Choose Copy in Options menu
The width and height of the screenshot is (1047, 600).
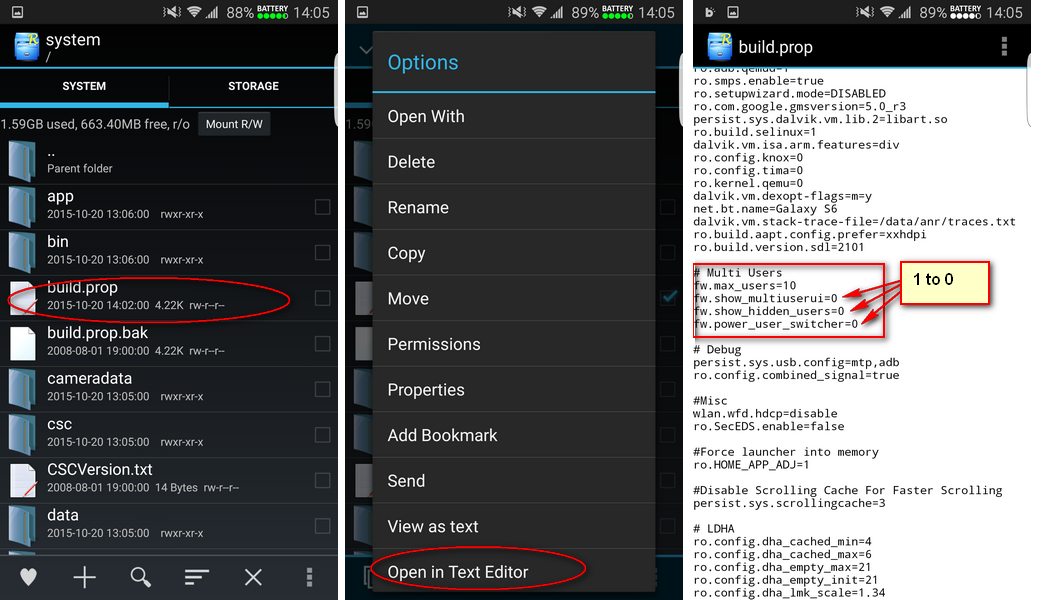[x=513, y=253]
